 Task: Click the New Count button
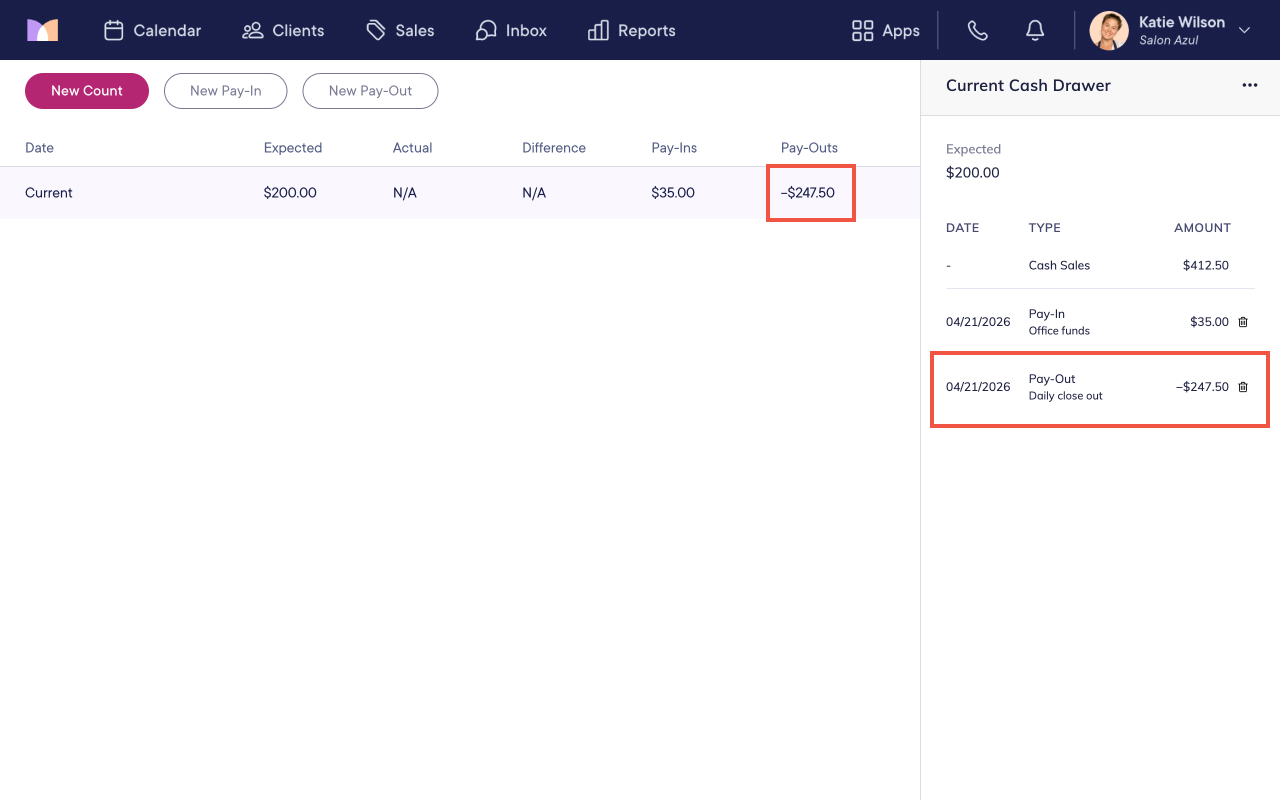(87, 91)
